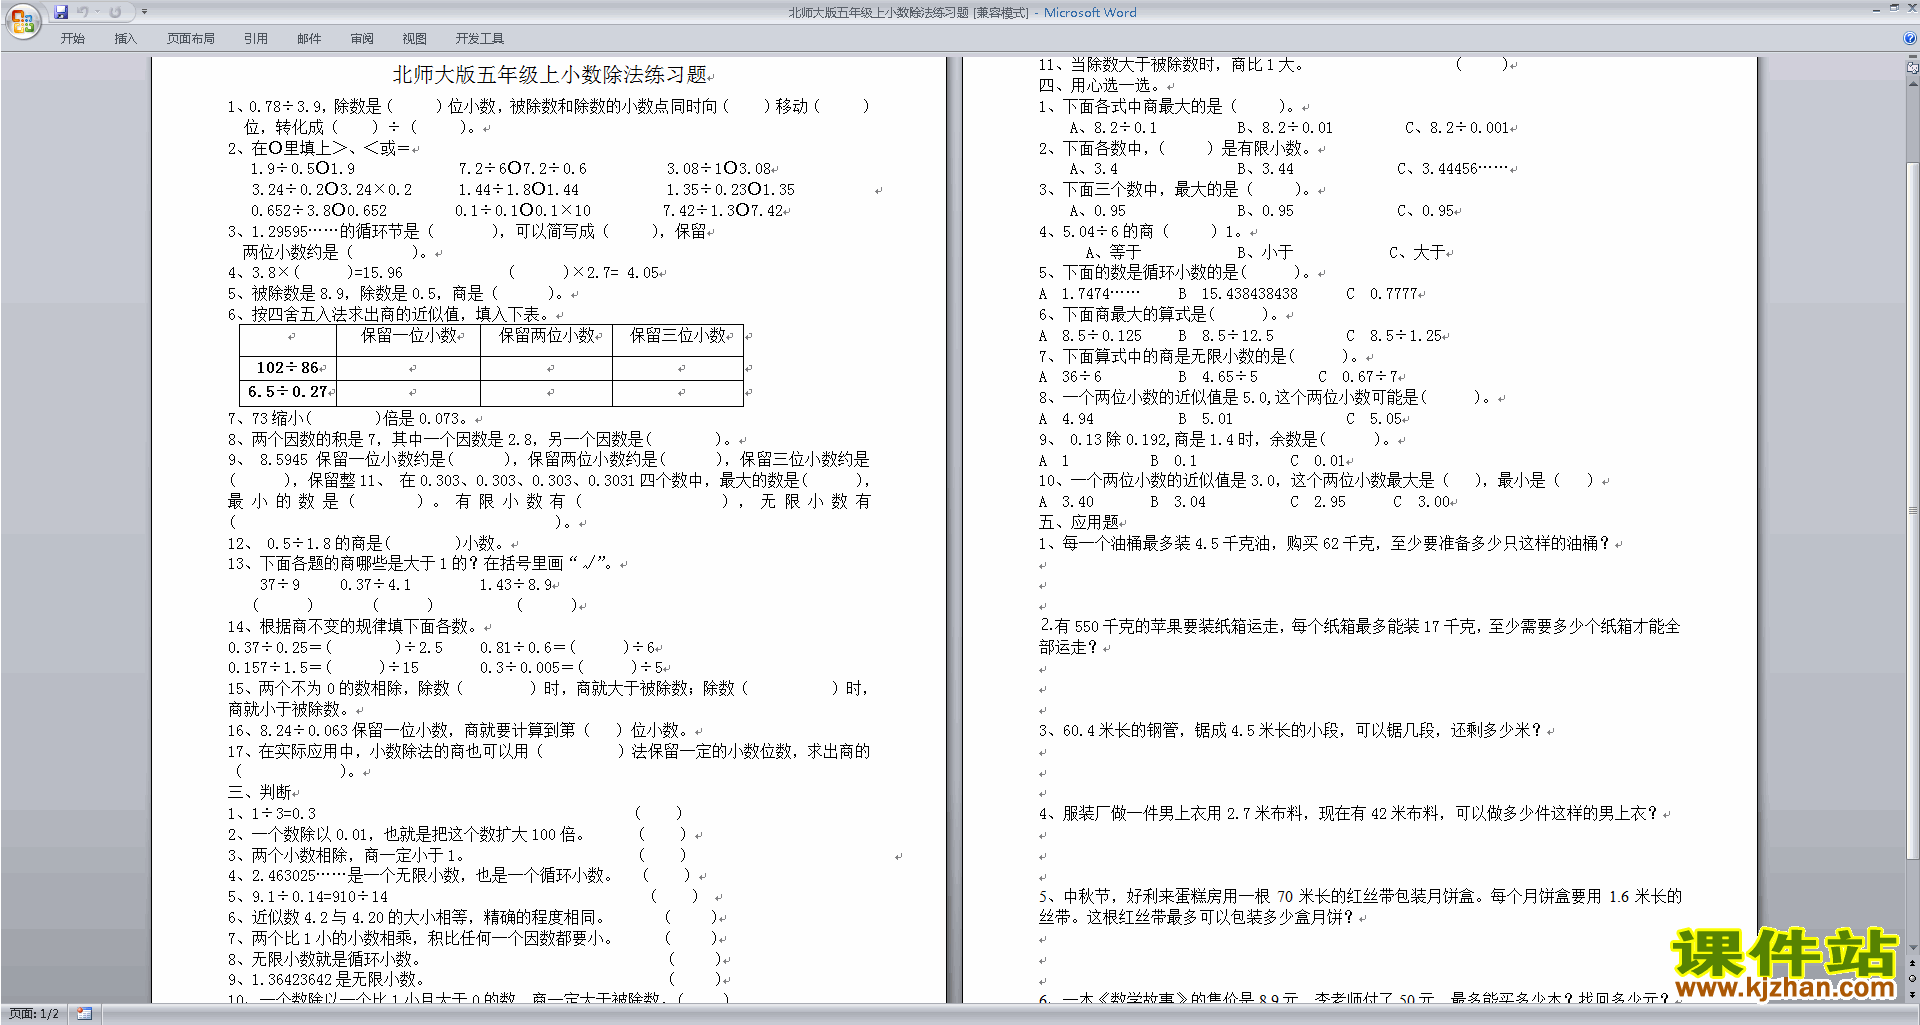Expand Customize Quick Access Toolbar dropdown
This screenshot has height=1025, width=1920.
144,12
